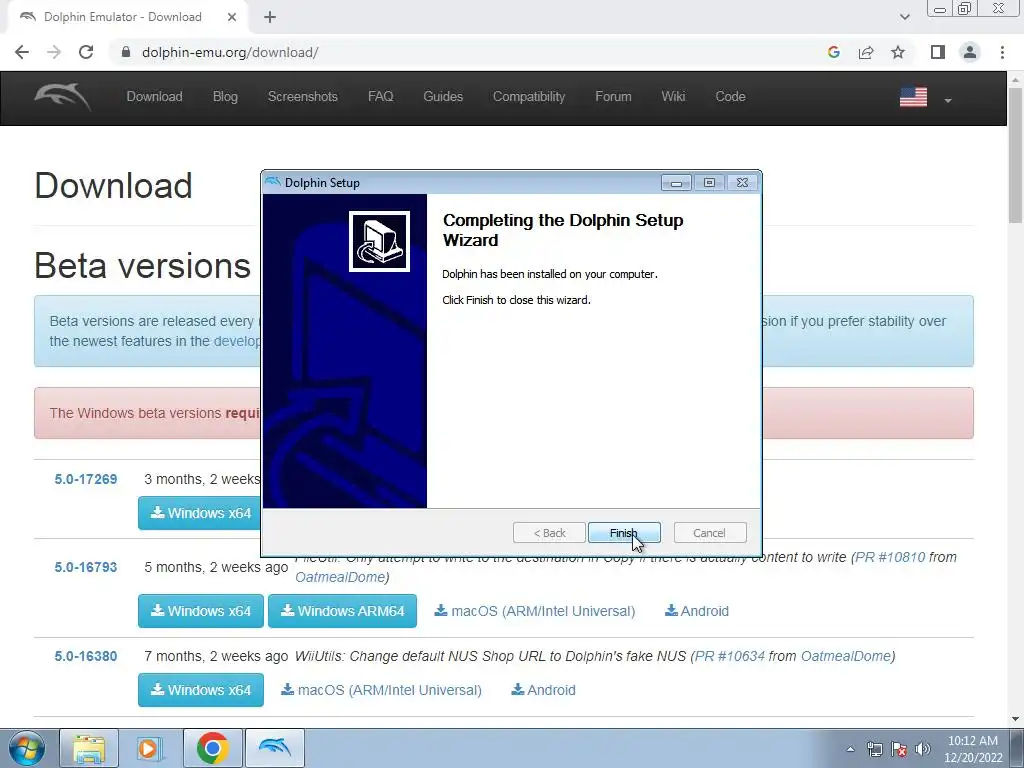The image size is (1024, 768).
Task: Download Android build for version 5.0-16793
Action: coord(697,611)
